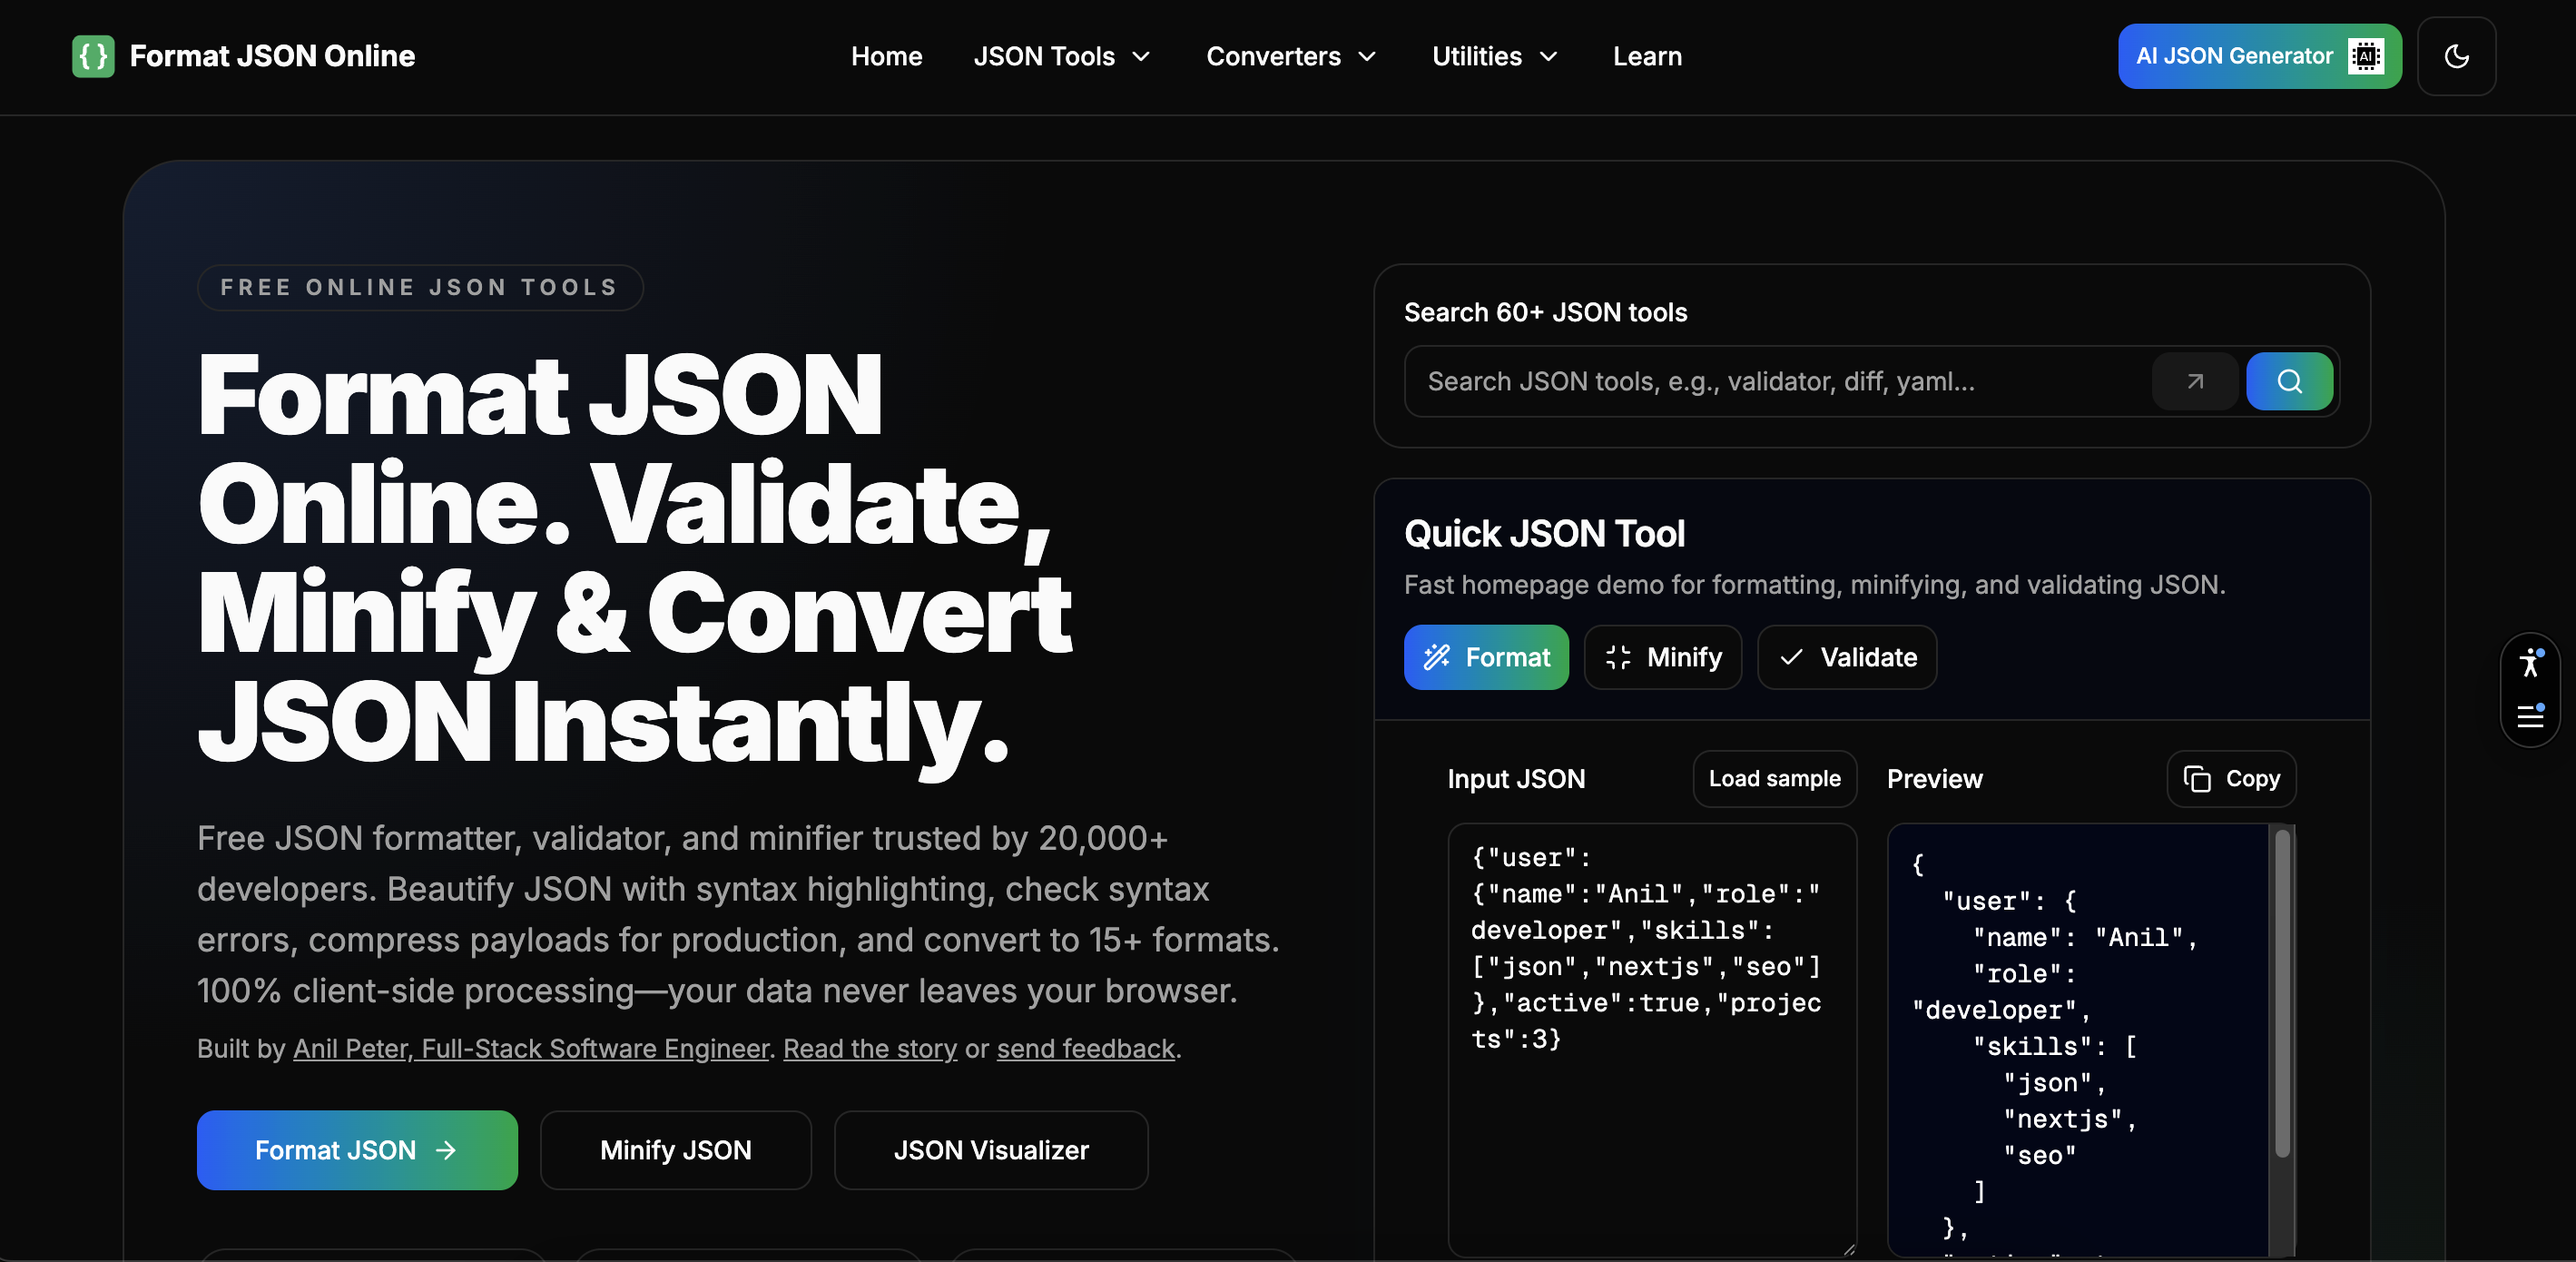Open the JSON Visualizer button

[990, 1150]
